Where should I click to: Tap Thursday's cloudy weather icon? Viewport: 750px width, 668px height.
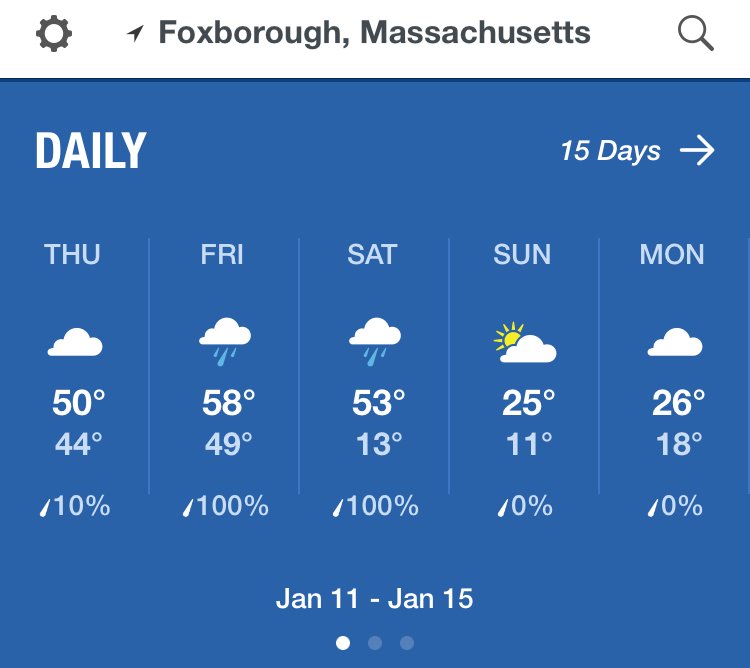pyautogui.click(x=75, y=342)
